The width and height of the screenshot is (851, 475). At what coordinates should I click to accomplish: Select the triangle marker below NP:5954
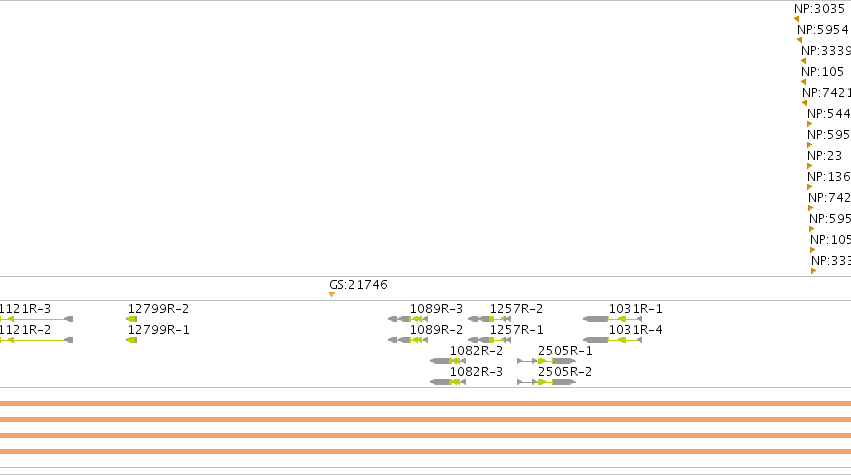[x=799, y=40]
